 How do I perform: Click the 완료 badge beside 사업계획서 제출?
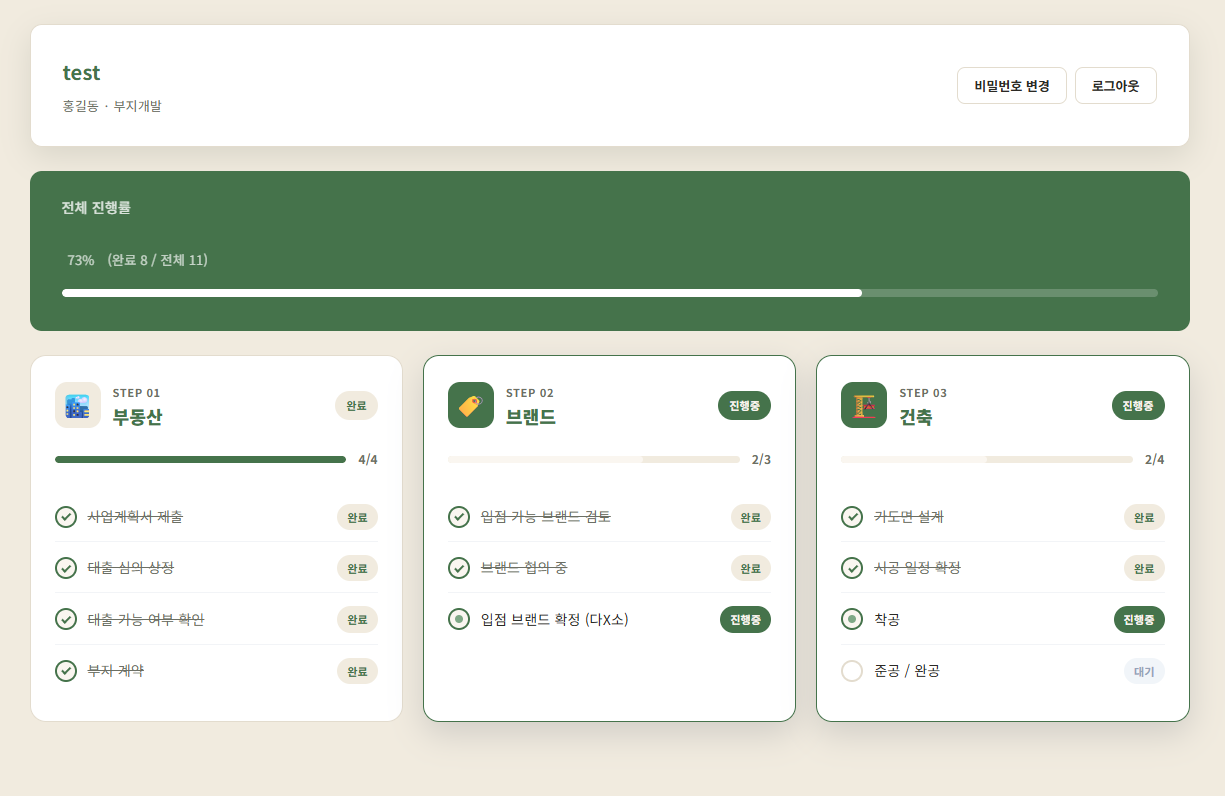coord(357,518)
